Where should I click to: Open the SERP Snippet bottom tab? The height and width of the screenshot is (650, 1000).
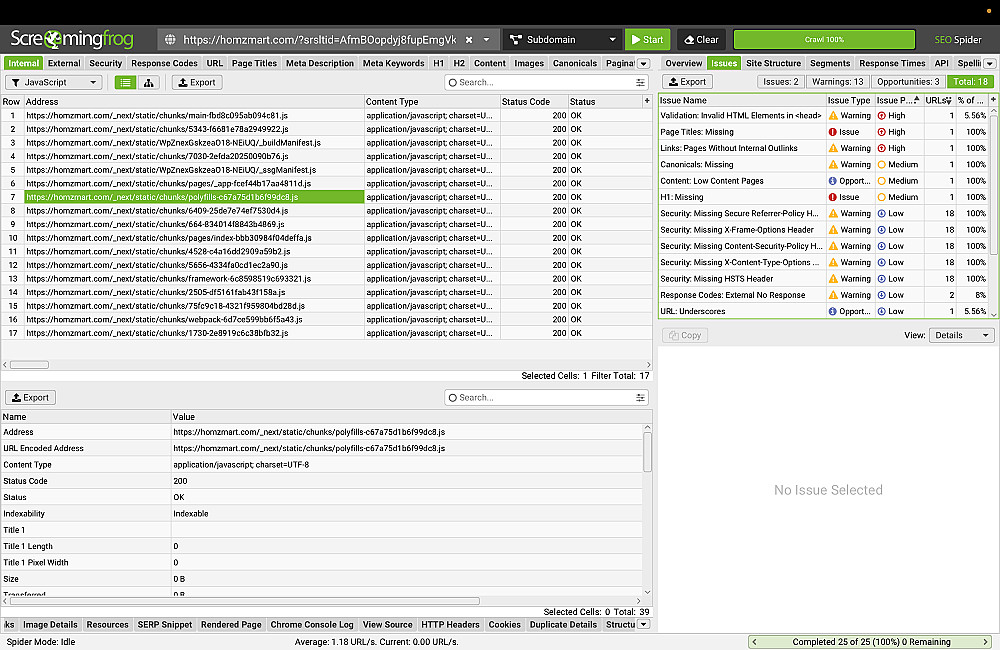pyautogui.click(x=165, y=624)
